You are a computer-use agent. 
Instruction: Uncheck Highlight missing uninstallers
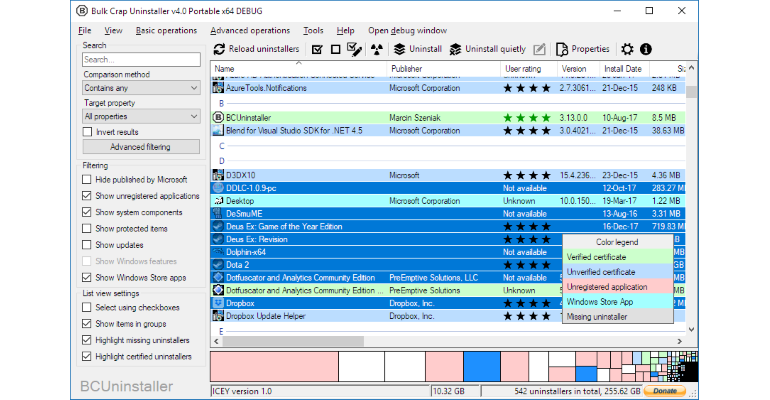86,340
